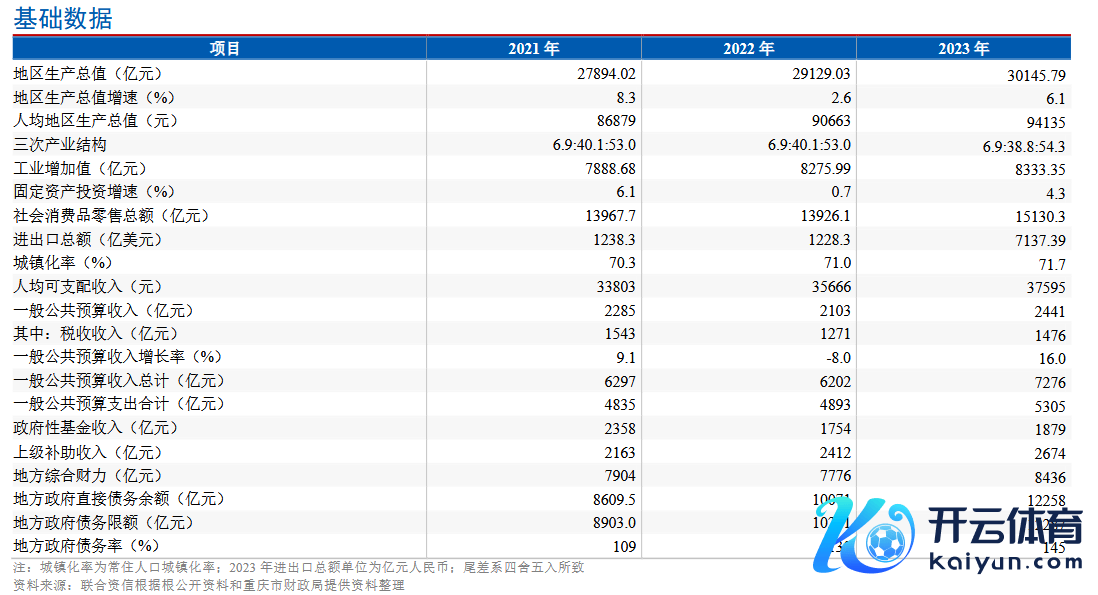
Task: Click the 三次产业结构 row label
Action: [60, 145]
